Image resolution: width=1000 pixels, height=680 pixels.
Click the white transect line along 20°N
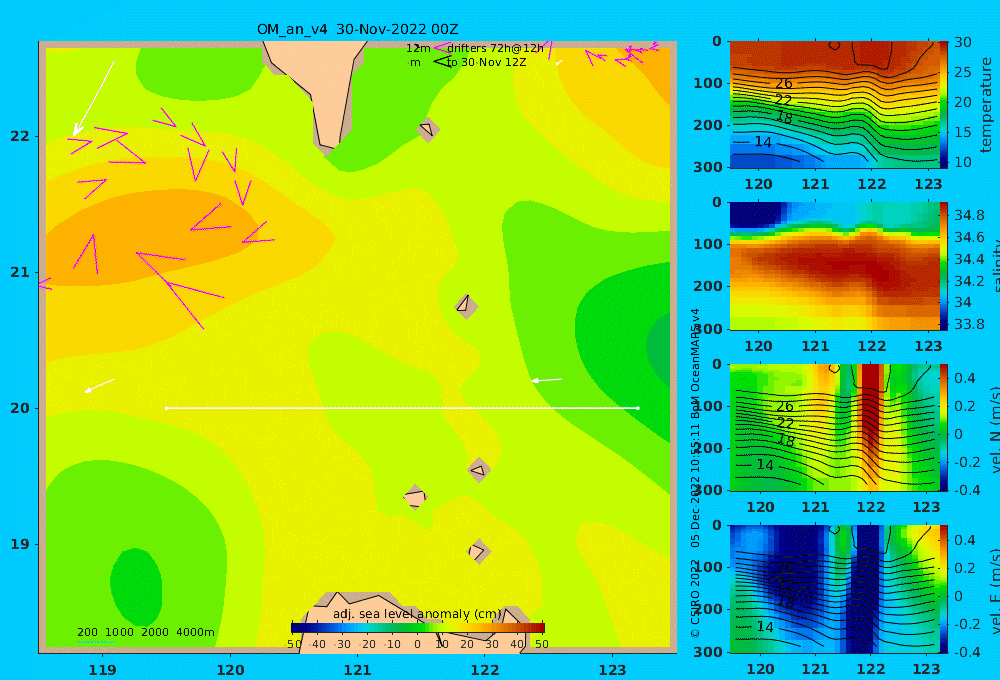tap(402, 408)
